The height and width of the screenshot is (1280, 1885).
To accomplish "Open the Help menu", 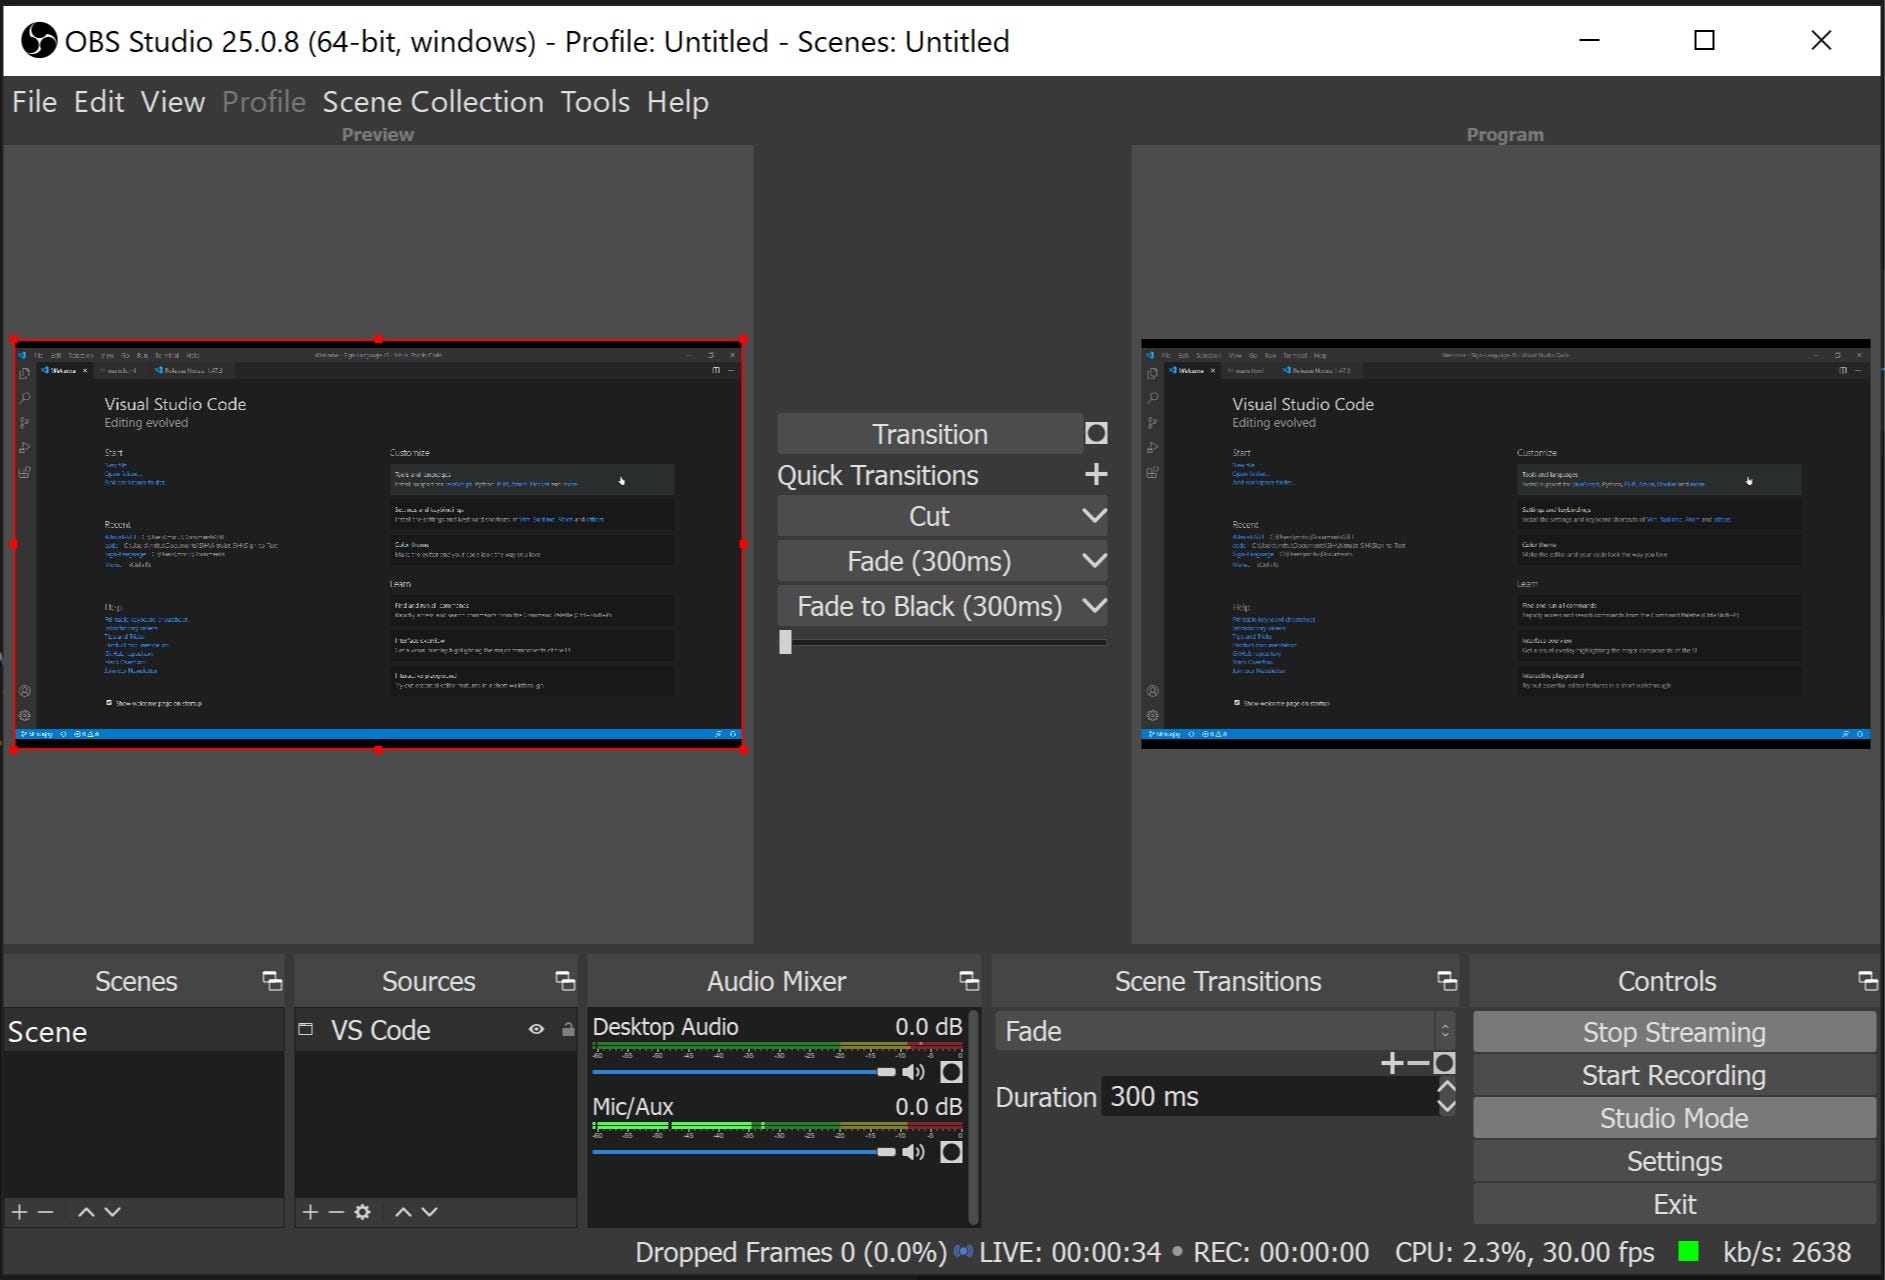I will 677,102.
